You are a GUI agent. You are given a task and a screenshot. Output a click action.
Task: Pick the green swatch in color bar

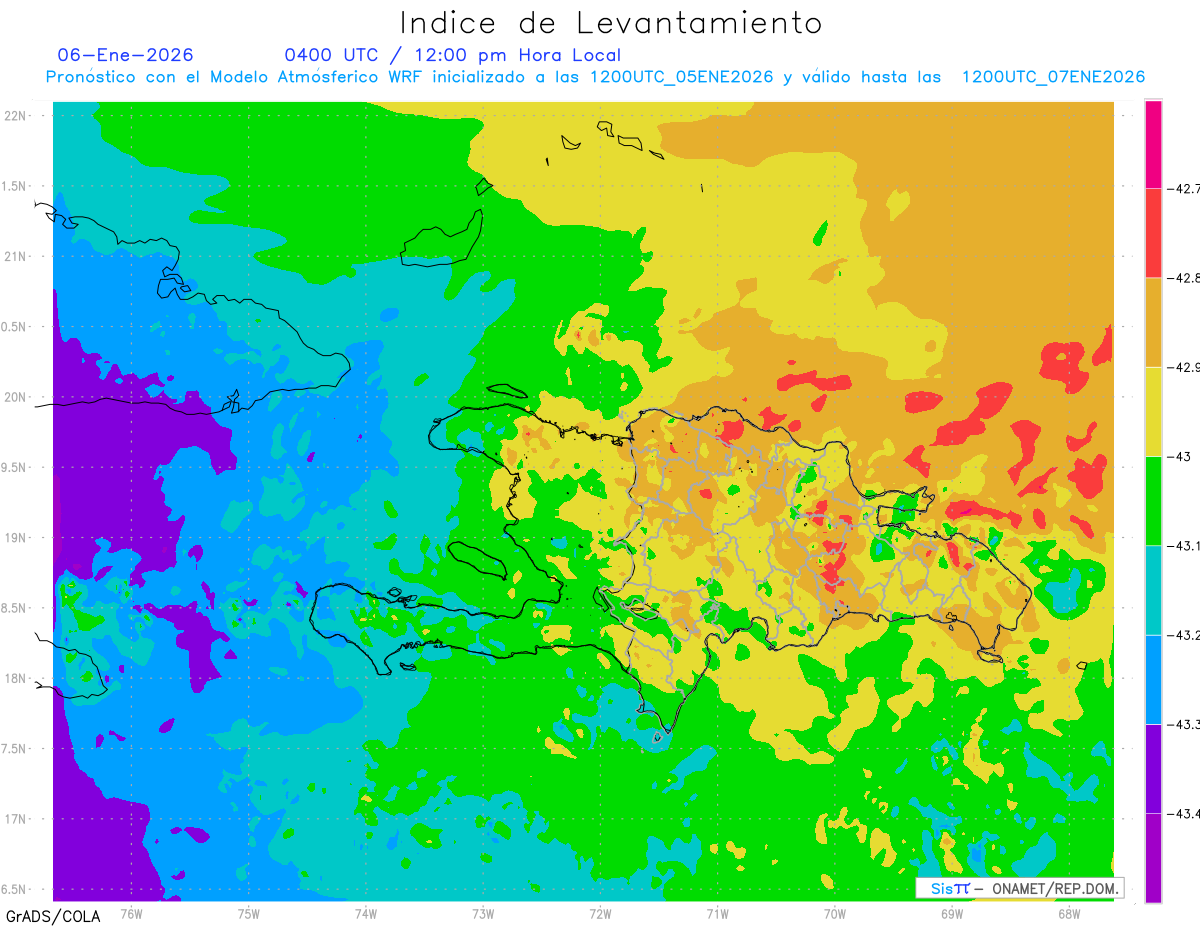[1153, 500]
